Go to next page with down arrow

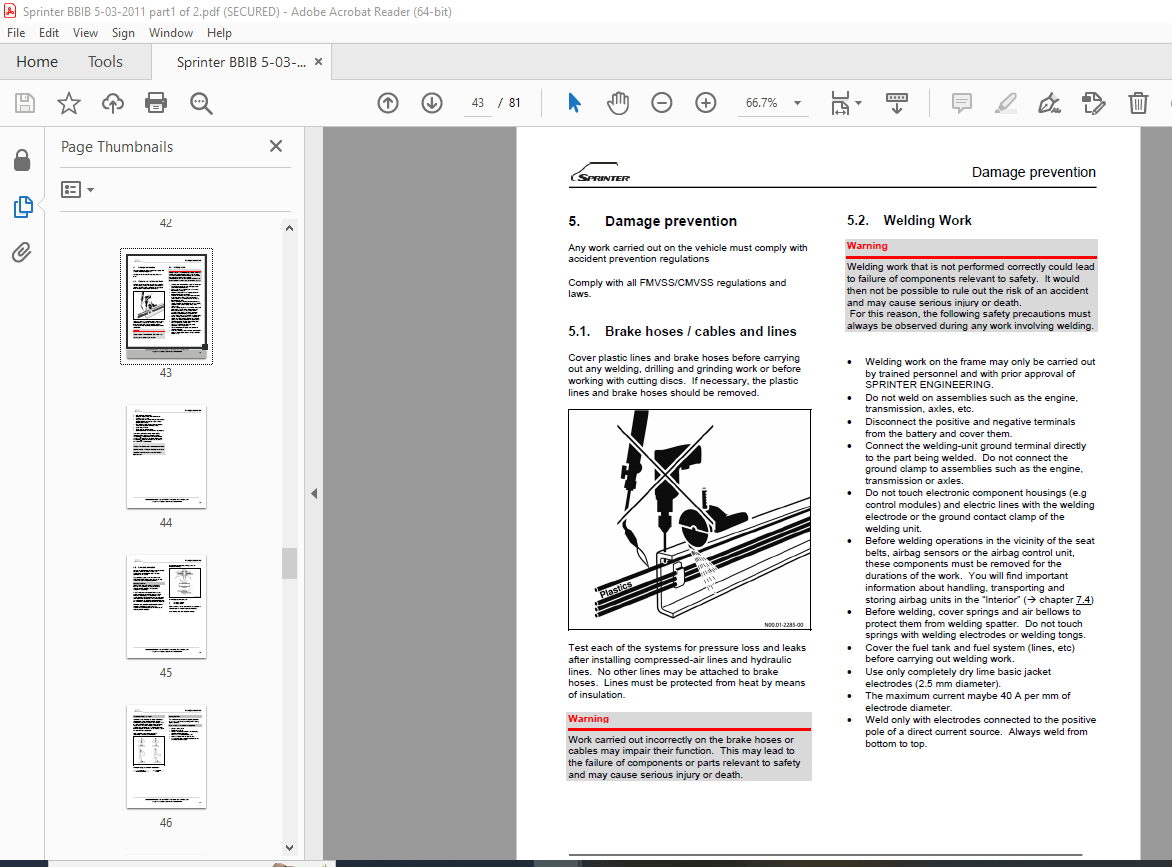coord(431,102)
